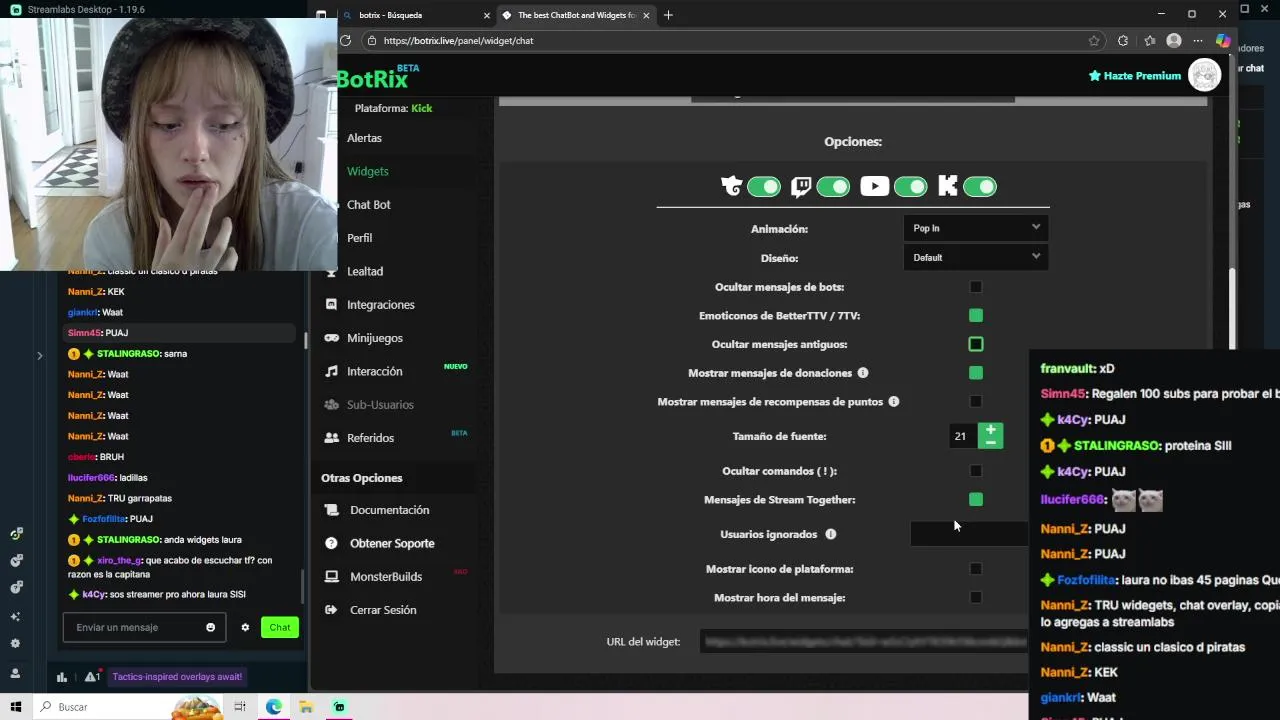Check Mostrar mensajes de recompensas de puntos

976,402
